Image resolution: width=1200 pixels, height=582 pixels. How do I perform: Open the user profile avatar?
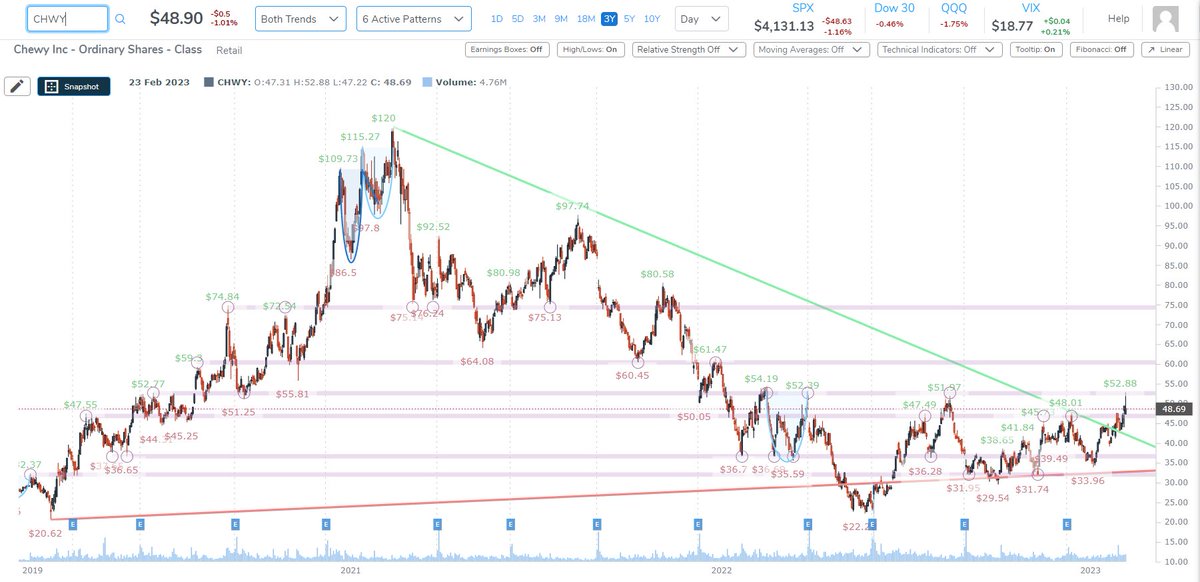1165,19
